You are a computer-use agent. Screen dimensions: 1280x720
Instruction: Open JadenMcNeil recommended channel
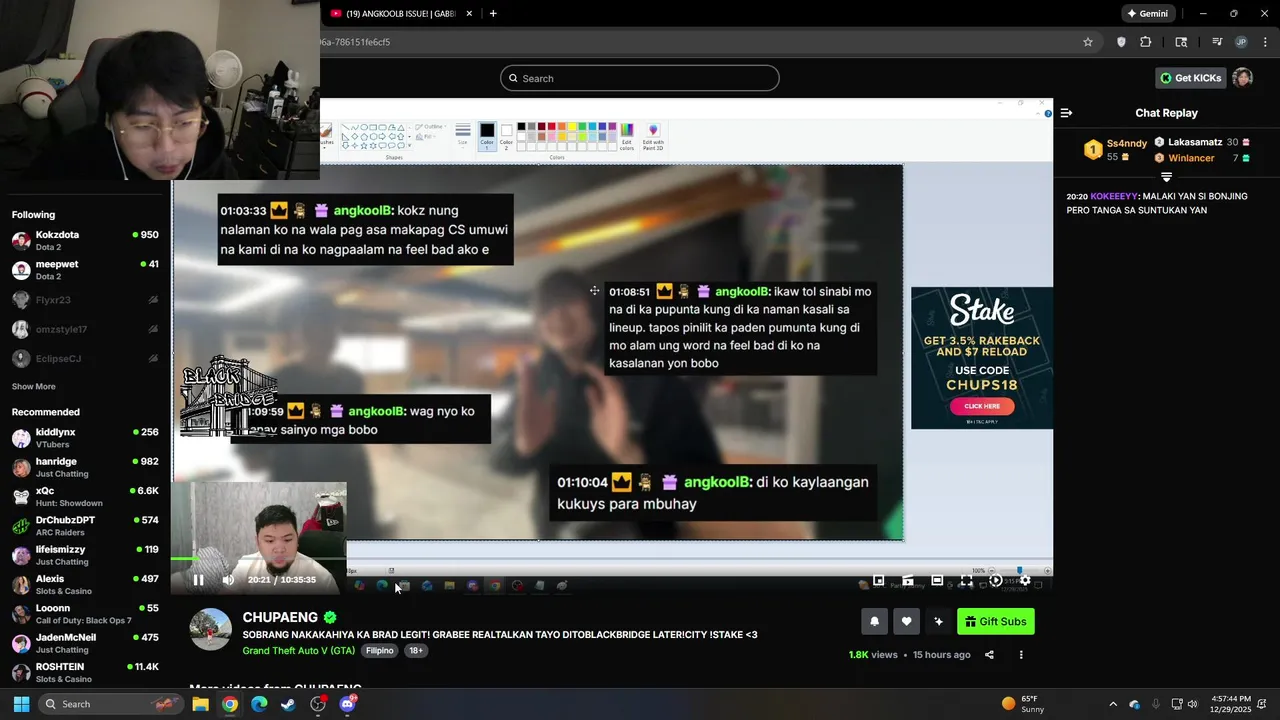click(x=85, y=643)
